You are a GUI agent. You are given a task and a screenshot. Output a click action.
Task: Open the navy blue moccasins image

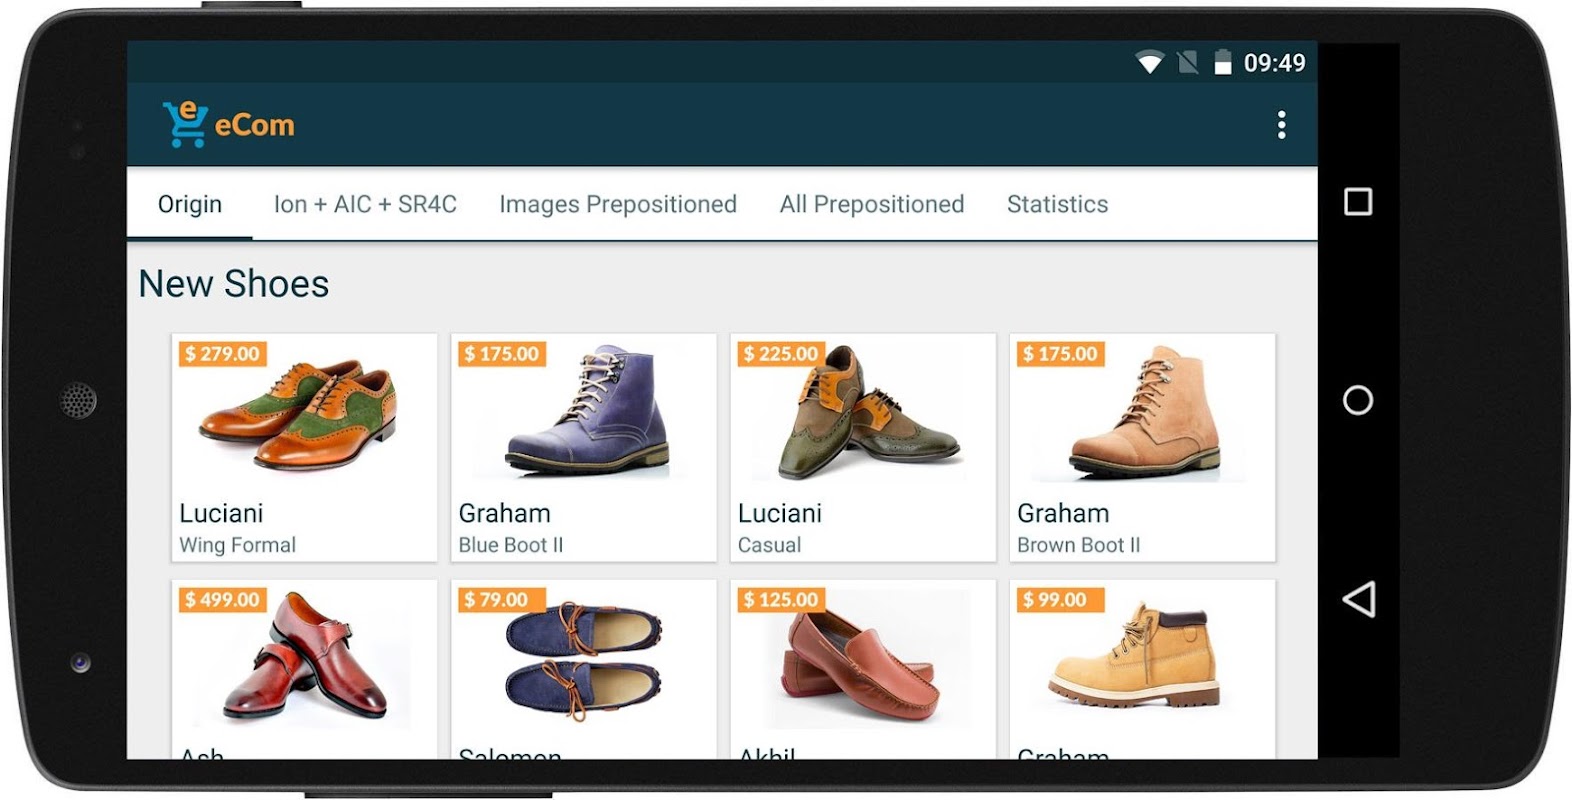pos(584,659)
